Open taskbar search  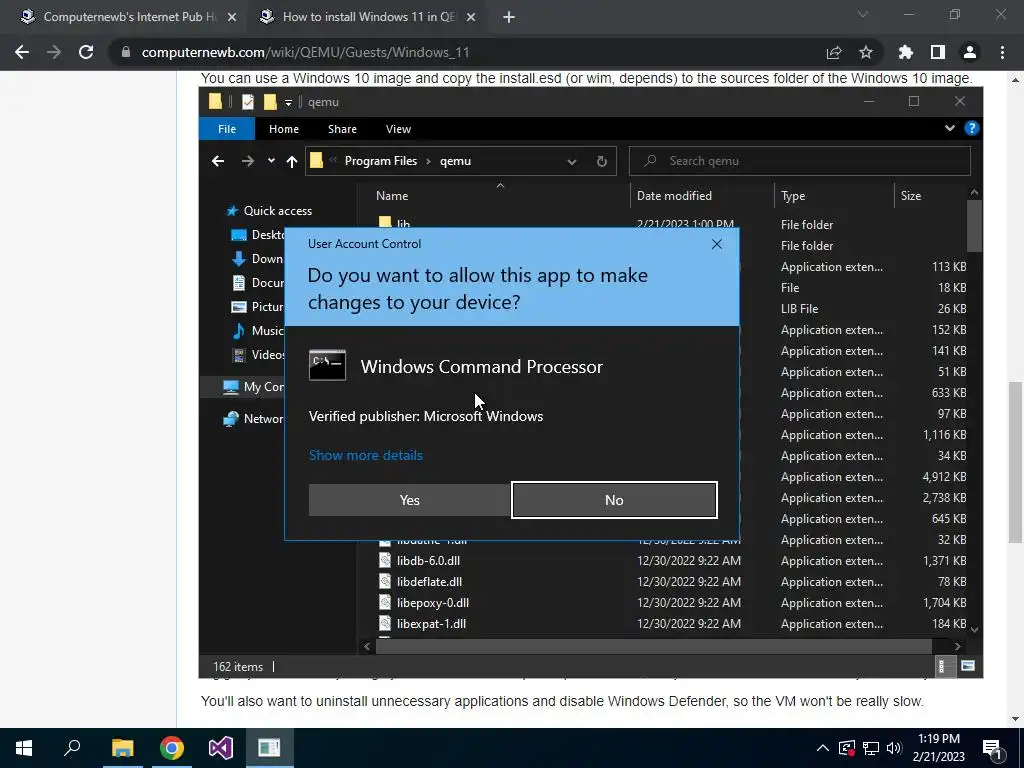pos(72,748)
